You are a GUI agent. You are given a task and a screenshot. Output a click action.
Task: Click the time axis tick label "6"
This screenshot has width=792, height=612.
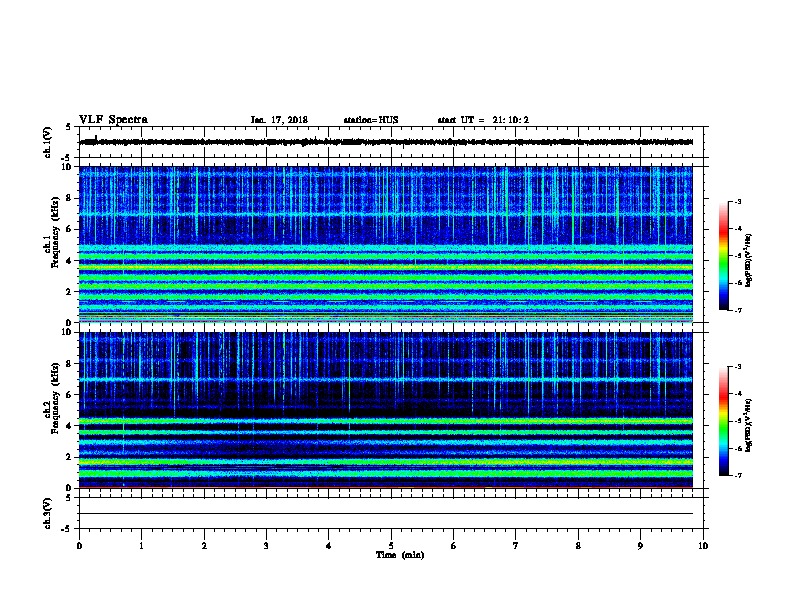[x=454, y=546]
